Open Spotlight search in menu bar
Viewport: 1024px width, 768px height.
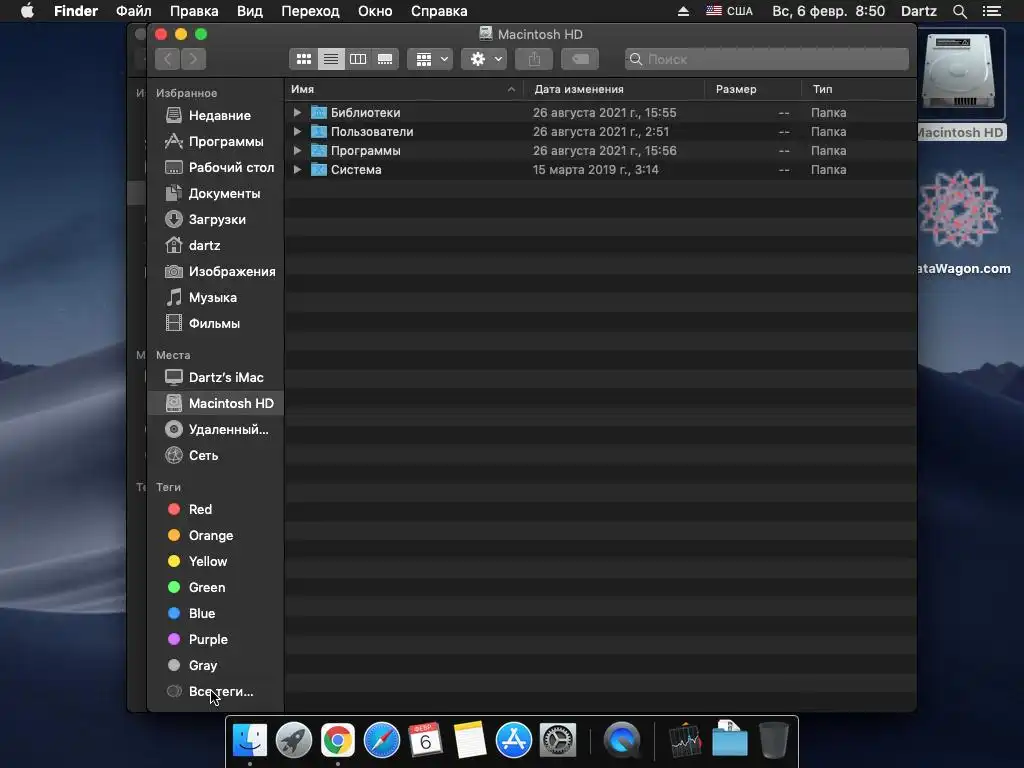pos(959,11)
